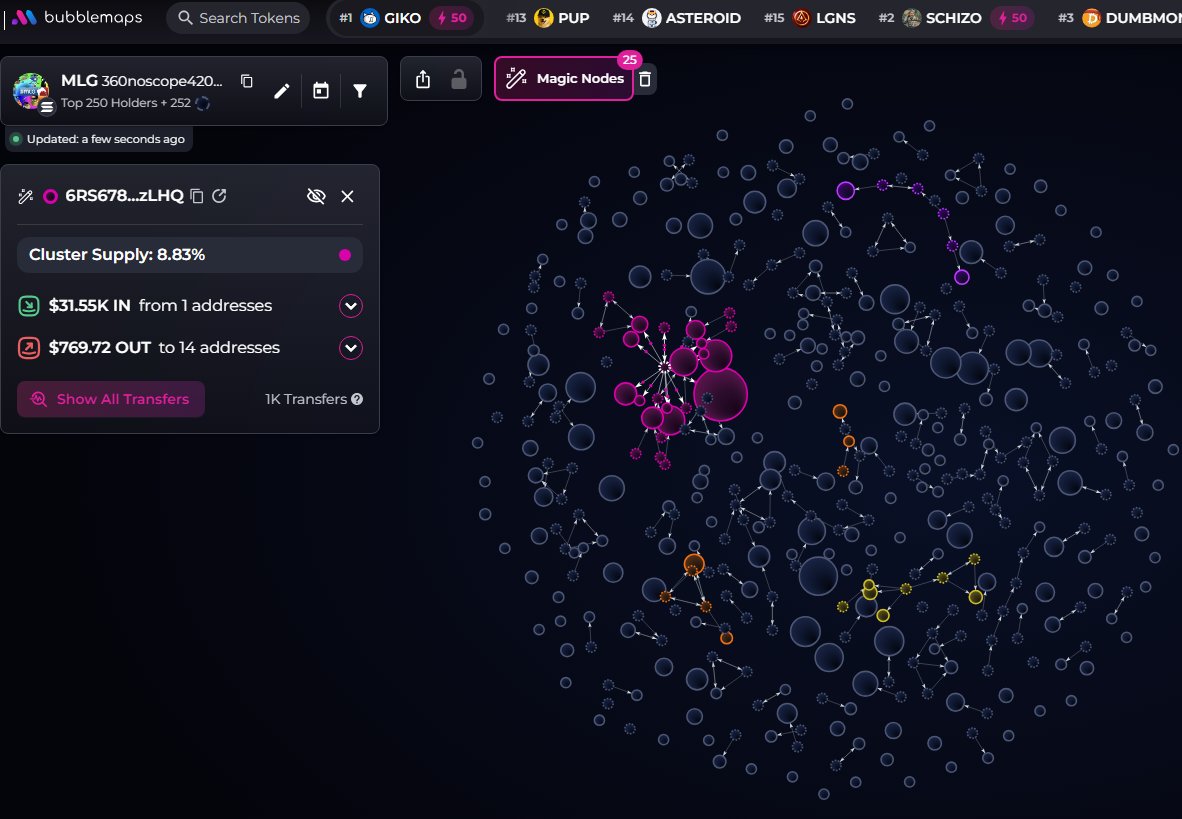Screen dimensions: 1182x819
Task: Click the 1K Transfers help icon
Action: pos(357,399)
